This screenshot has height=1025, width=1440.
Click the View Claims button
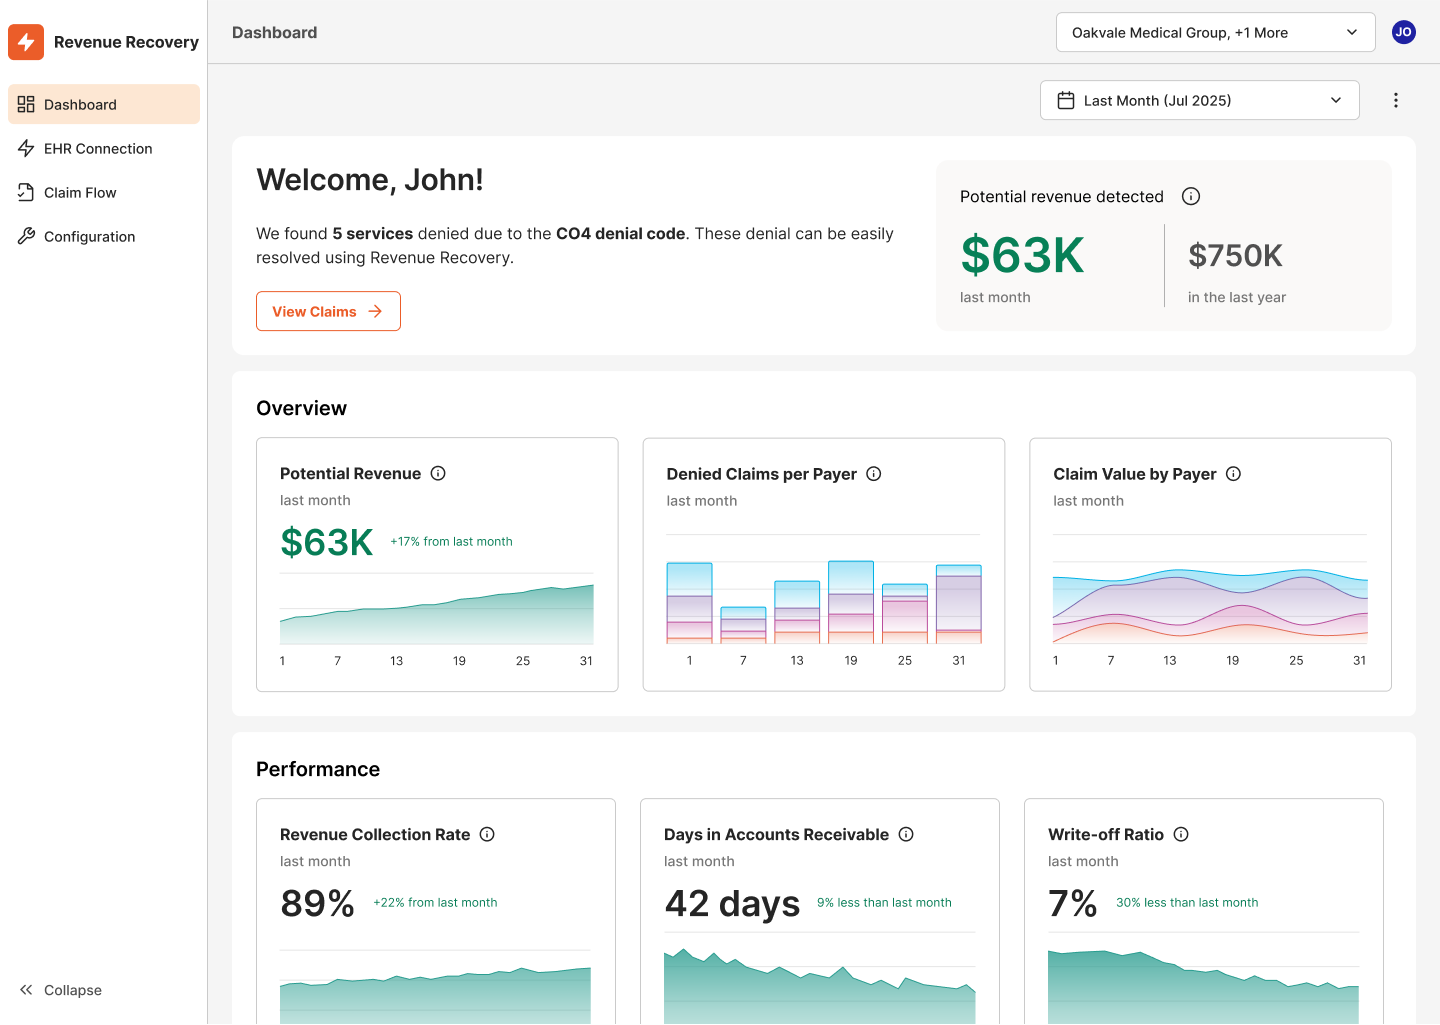[328, 311]
